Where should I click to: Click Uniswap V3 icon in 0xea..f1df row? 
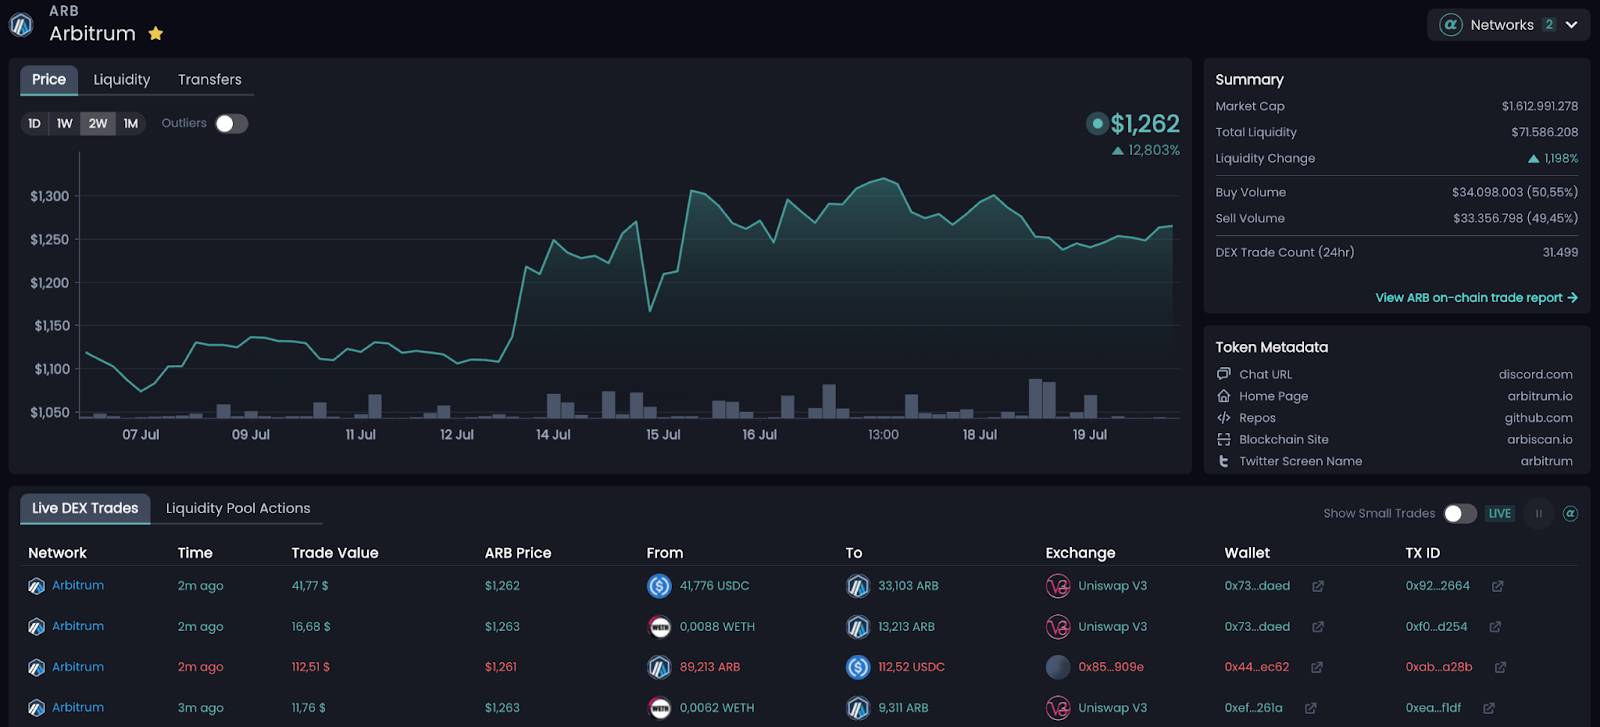click(1058, 708)
